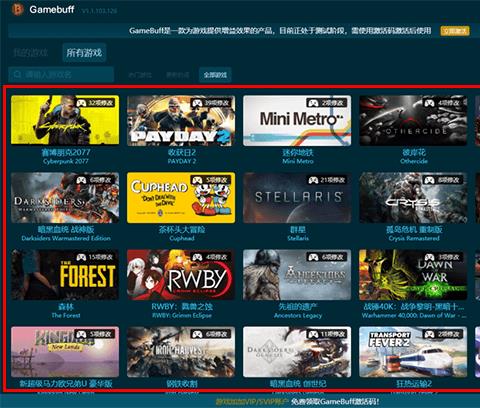Open the Cuphead game thumbnail
This screenshot has height=408, width=480.
click(181, 198)
